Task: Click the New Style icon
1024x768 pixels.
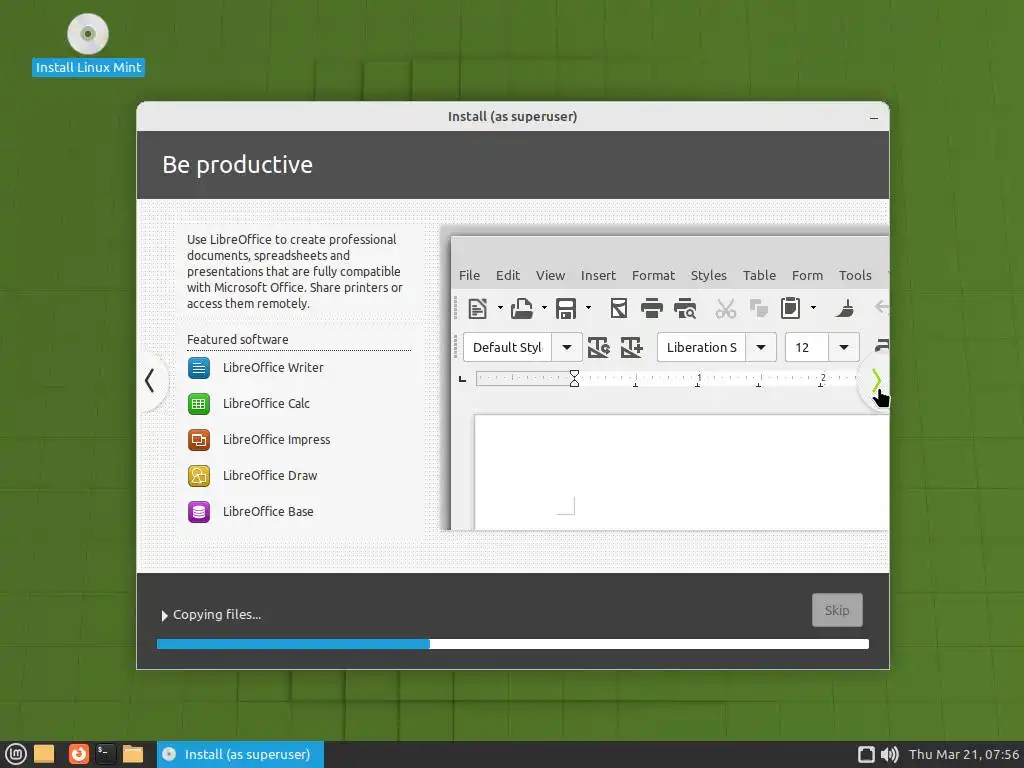Action: (632, 347)
